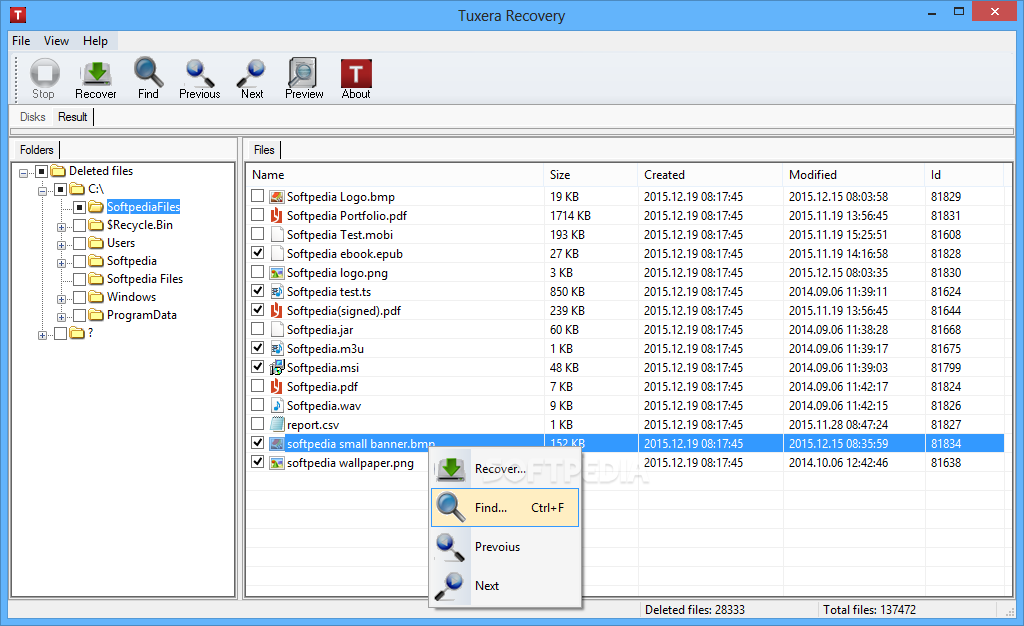The width and height of the screenshot is (1024, 626).
Task: Click the Softpedia(signed).pdf file icon
Action: pos(277,311)
